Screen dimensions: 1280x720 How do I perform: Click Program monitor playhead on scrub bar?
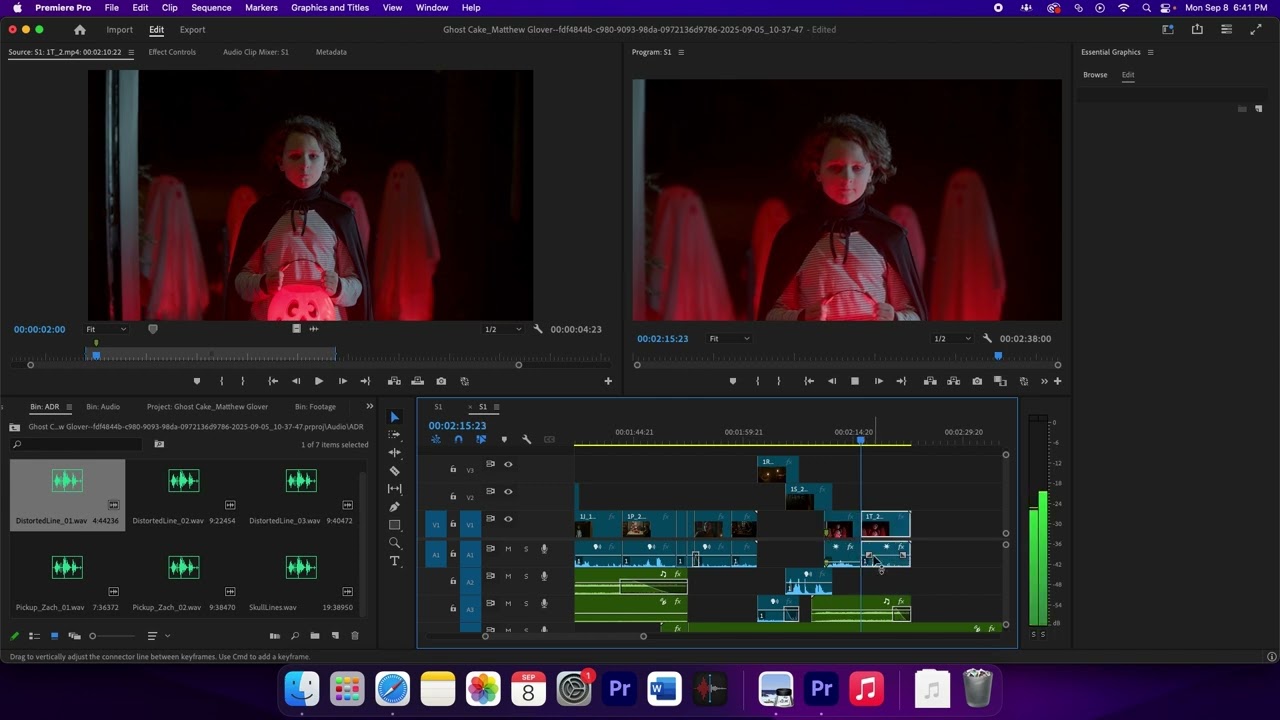[998, 355]
